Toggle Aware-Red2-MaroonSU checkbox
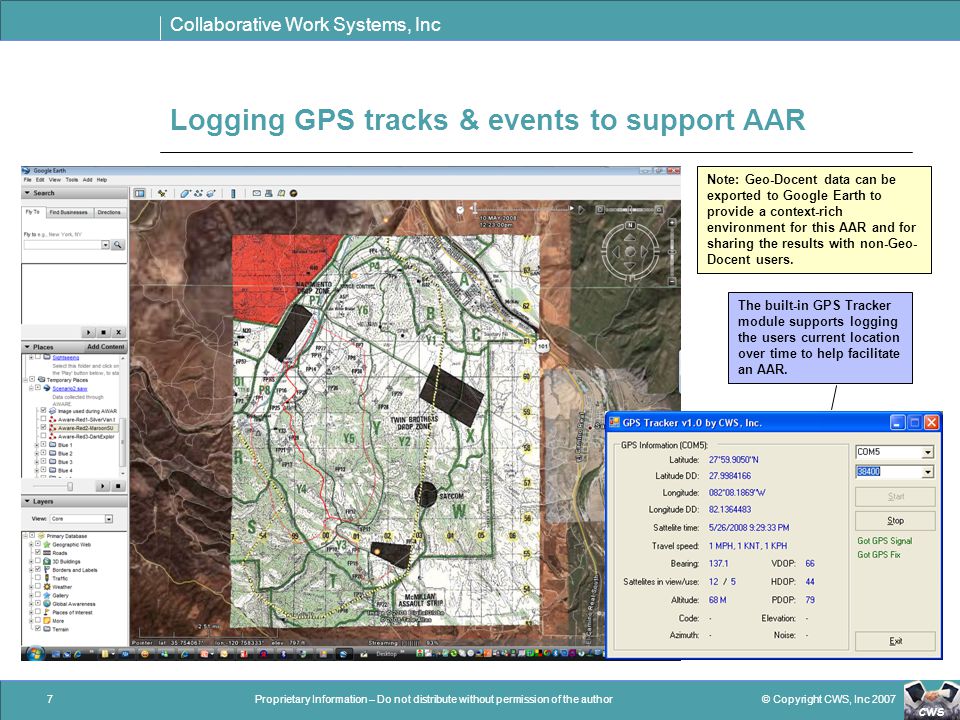Image resolution: width=960 pixels, height=720 pixels. pos(43,428)
